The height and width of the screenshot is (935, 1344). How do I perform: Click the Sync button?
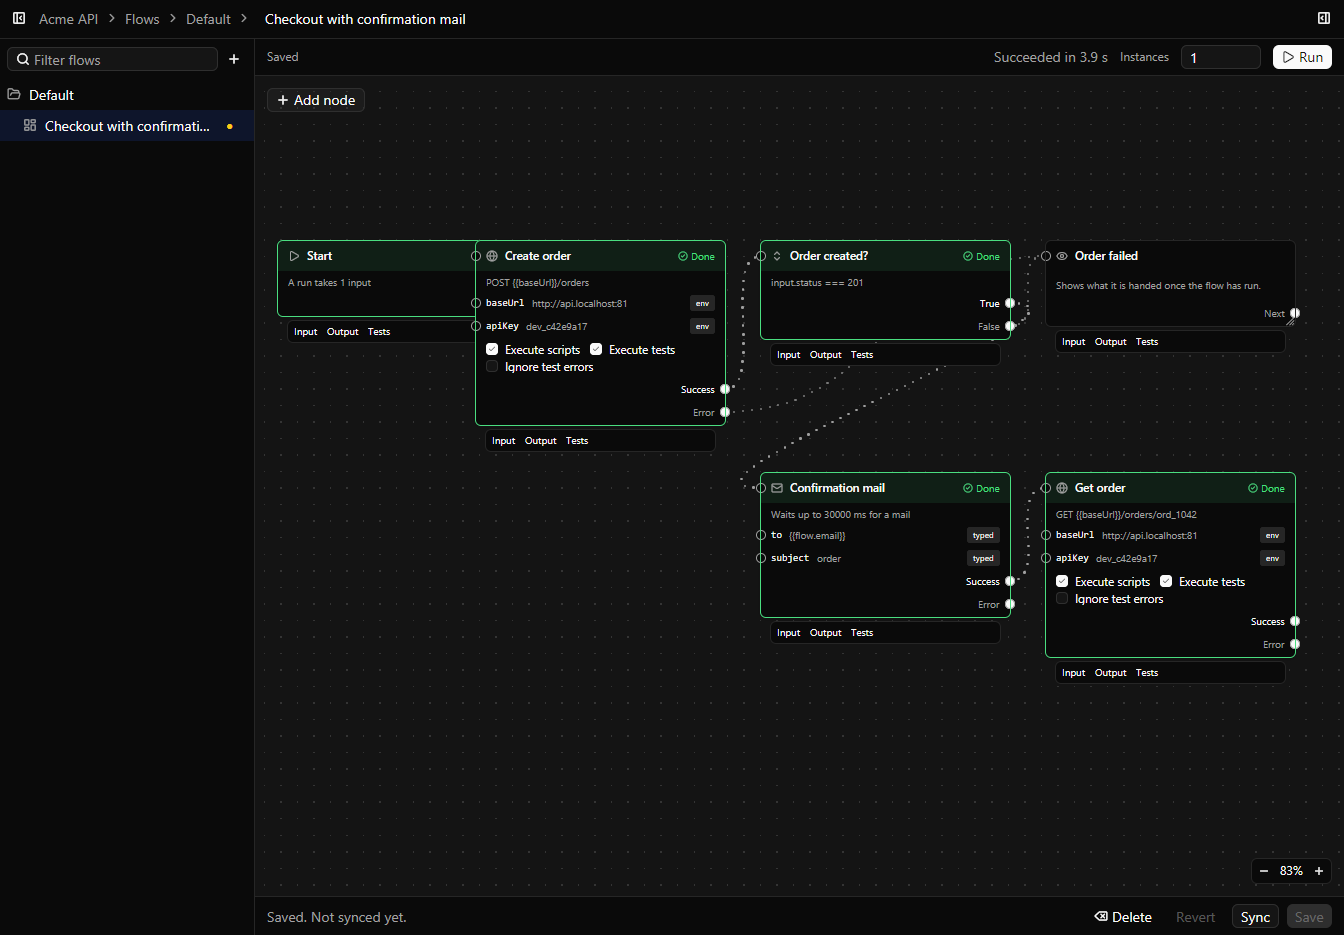(x=1255, y=917)
